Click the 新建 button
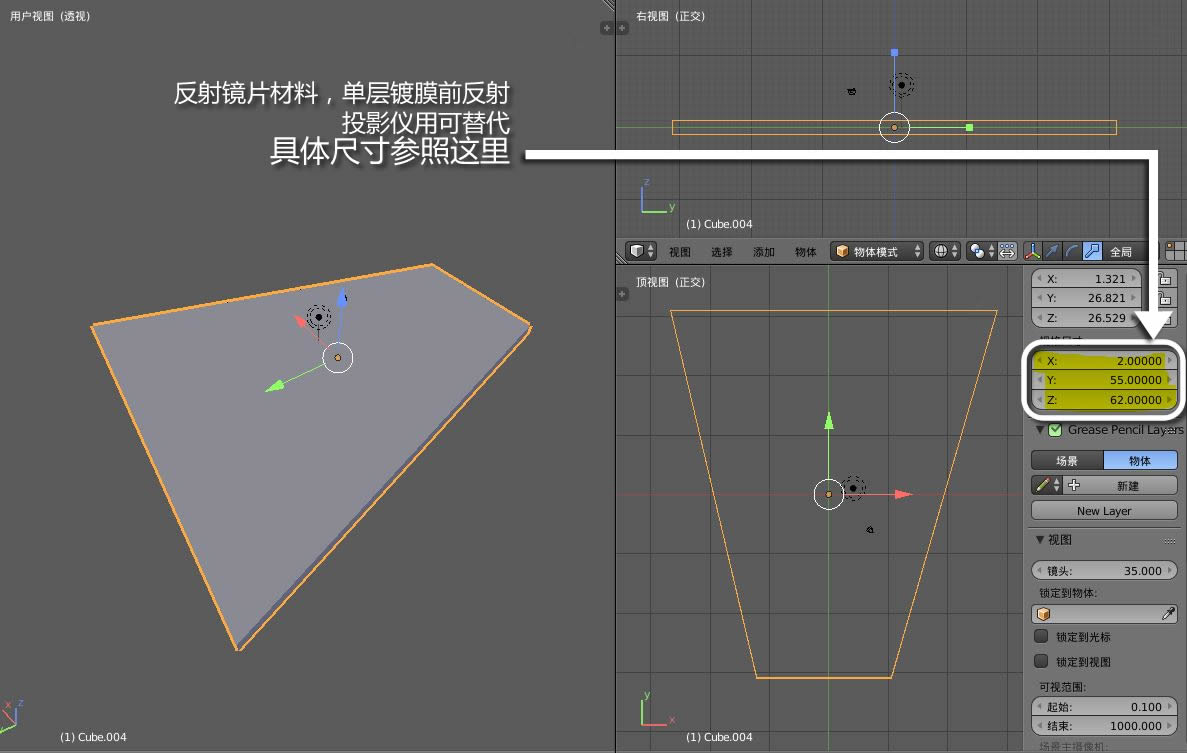Image resolution: width=1187 pixels, height=753 pixels. tap(1120, 485)
